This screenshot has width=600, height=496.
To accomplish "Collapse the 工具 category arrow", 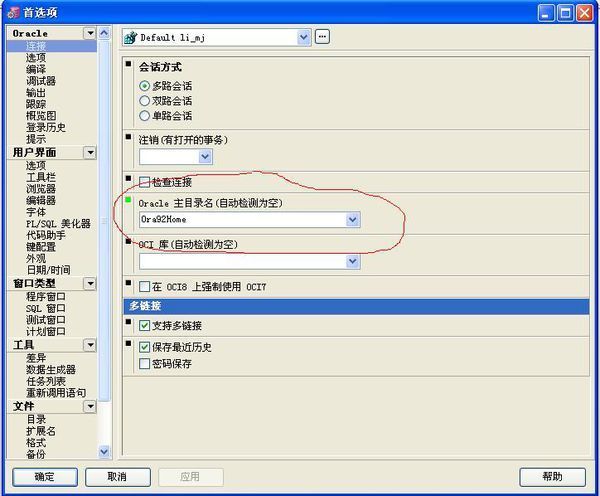I will (x=90, y=345).
